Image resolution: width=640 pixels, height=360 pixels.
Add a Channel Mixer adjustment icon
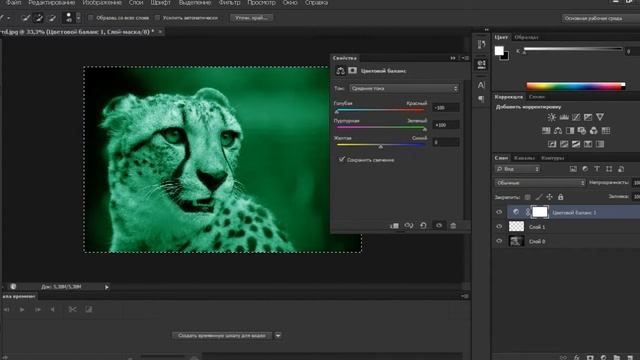pyautogui.click(x=593, y=131)
